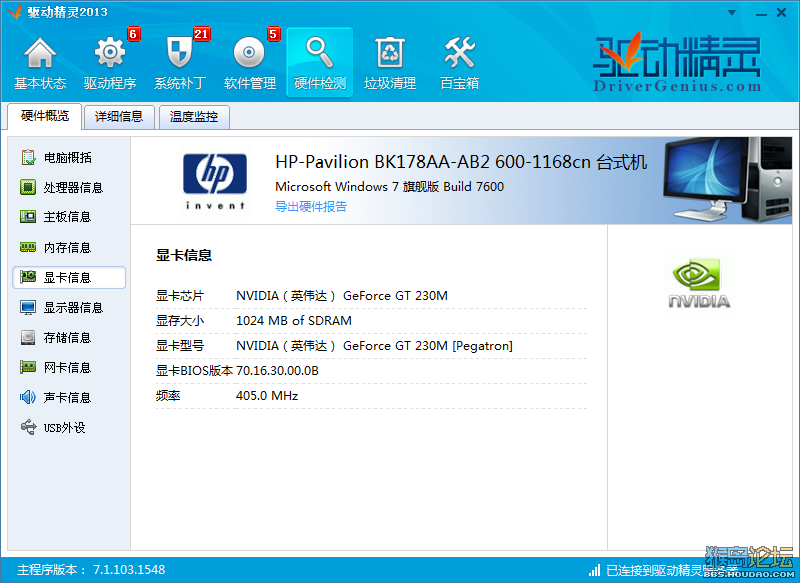Viewport: 800px width, 583px height.
Task: Click the 主程序版本 7.1.103.1548 status text
Action: [x=91, y=570]
